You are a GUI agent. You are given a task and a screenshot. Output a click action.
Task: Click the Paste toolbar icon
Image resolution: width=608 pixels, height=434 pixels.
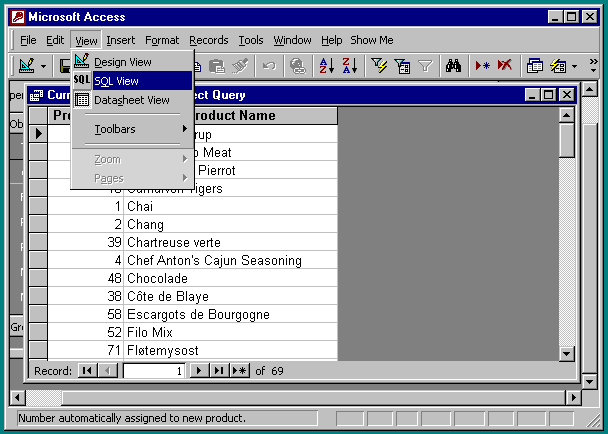(216, 66)
